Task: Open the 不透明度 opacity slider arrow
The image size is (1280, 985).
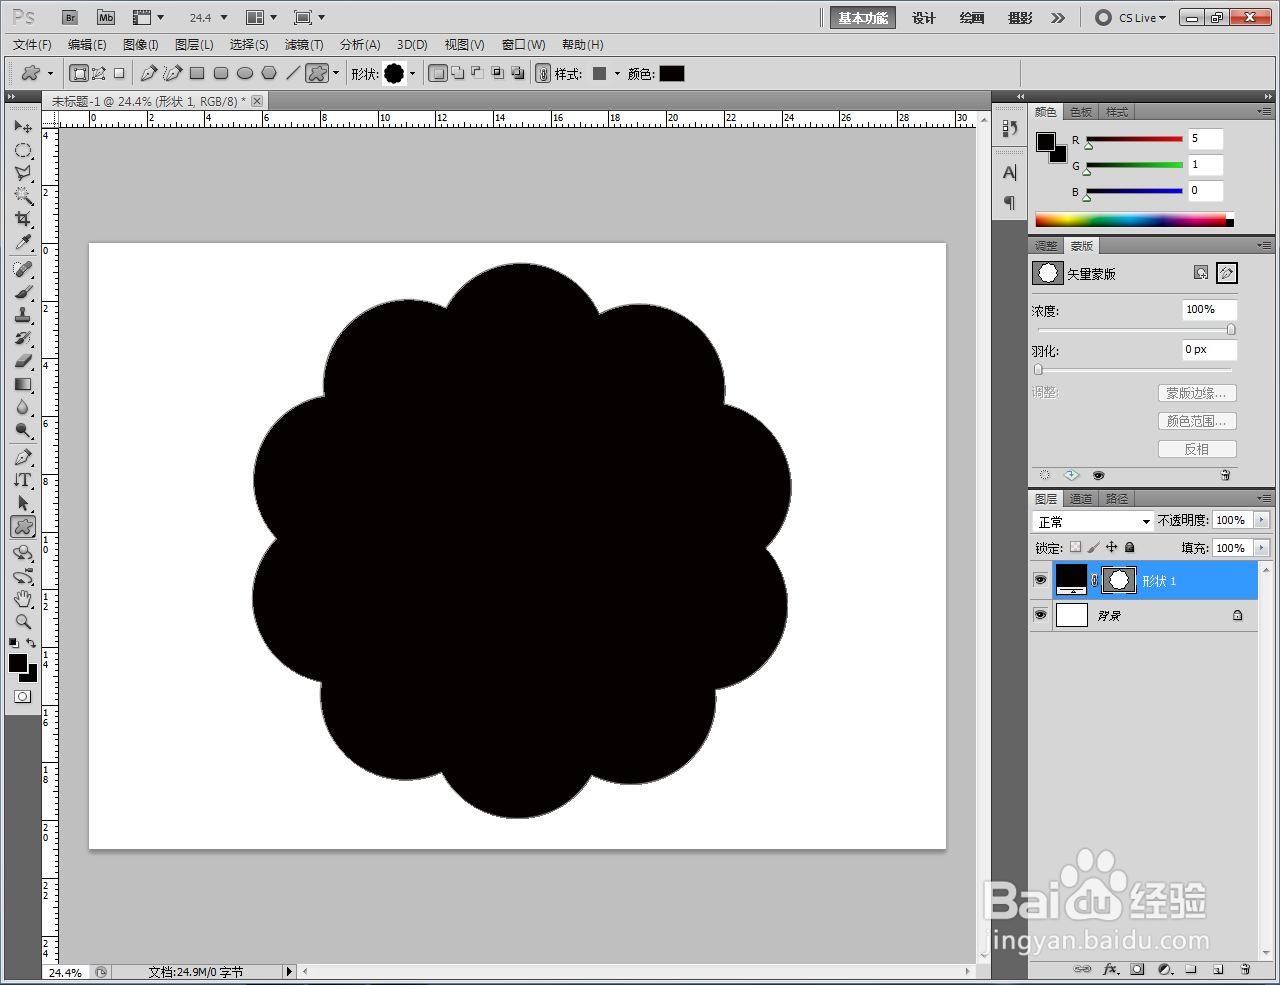Action: [x=1261, y=520]
